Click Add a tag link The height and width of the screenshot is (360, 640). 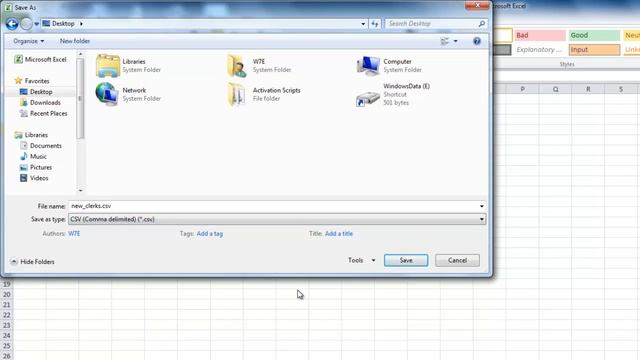[210, 233]
